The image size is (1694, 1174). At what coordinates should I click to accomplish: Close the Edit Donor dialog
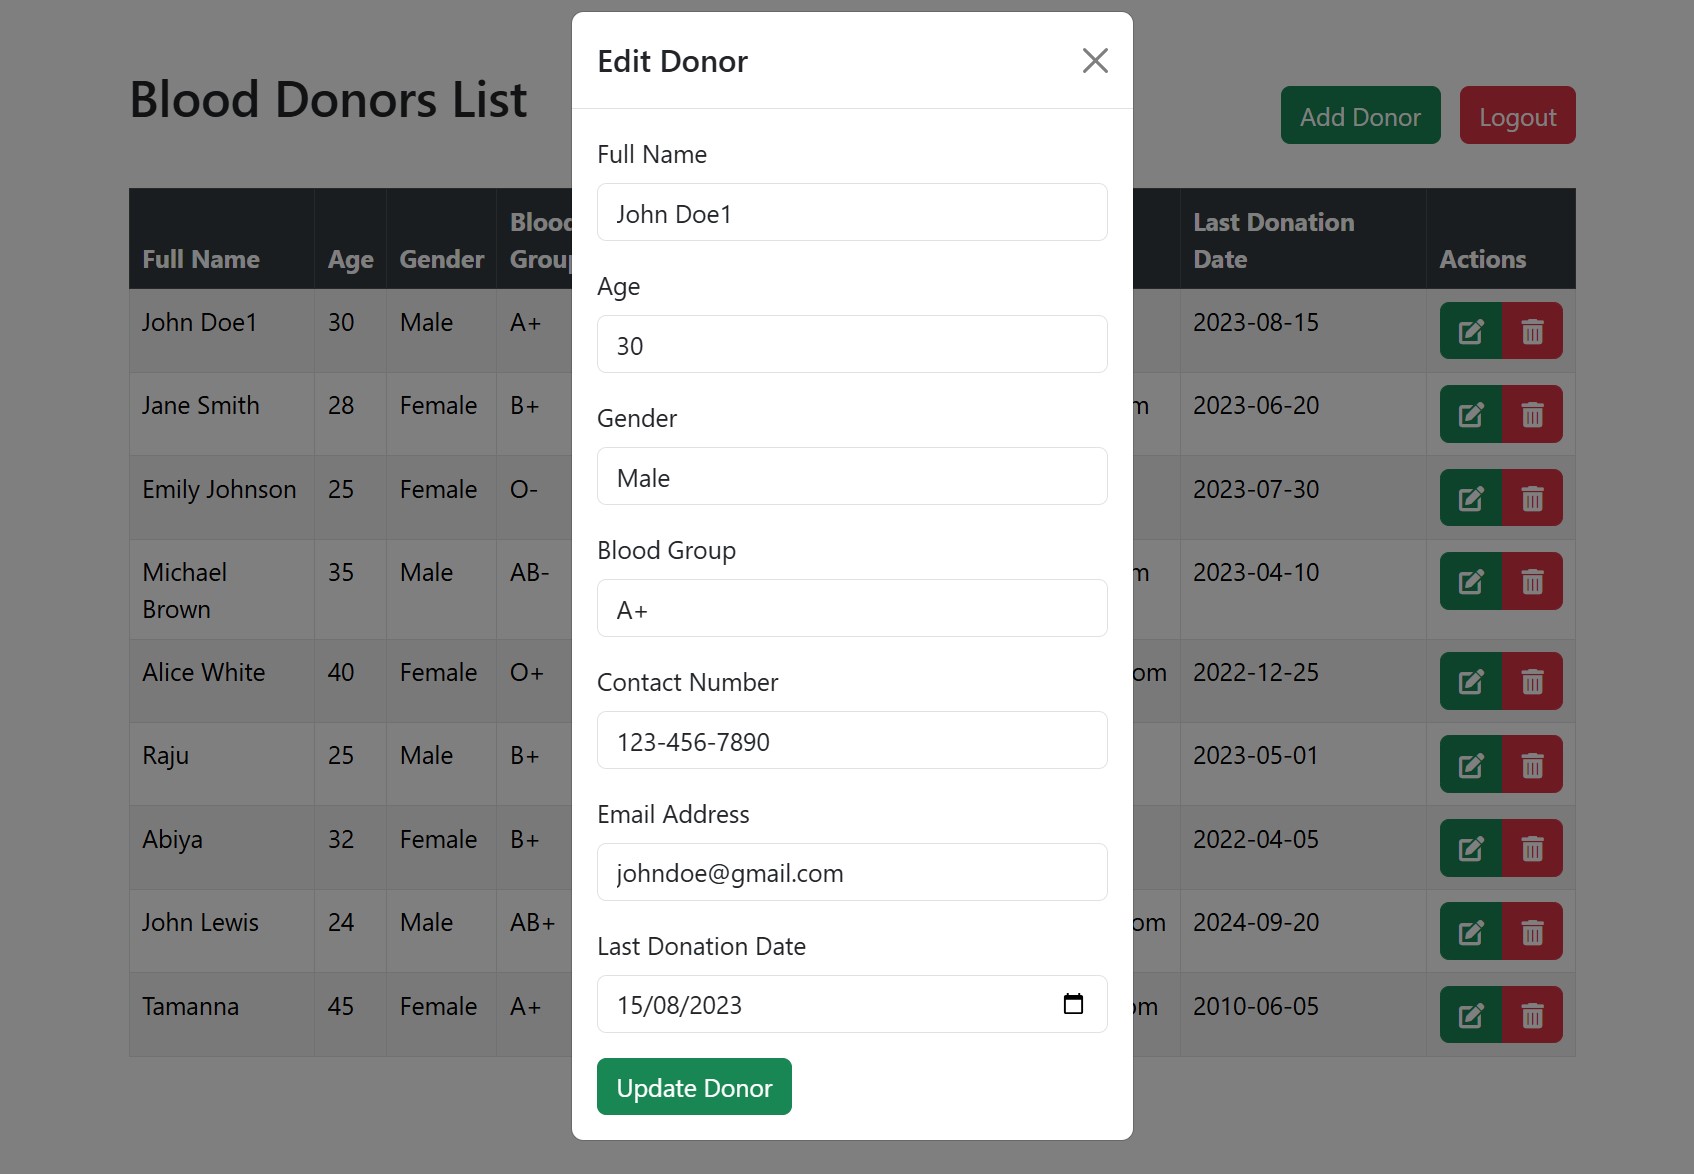1095,61
